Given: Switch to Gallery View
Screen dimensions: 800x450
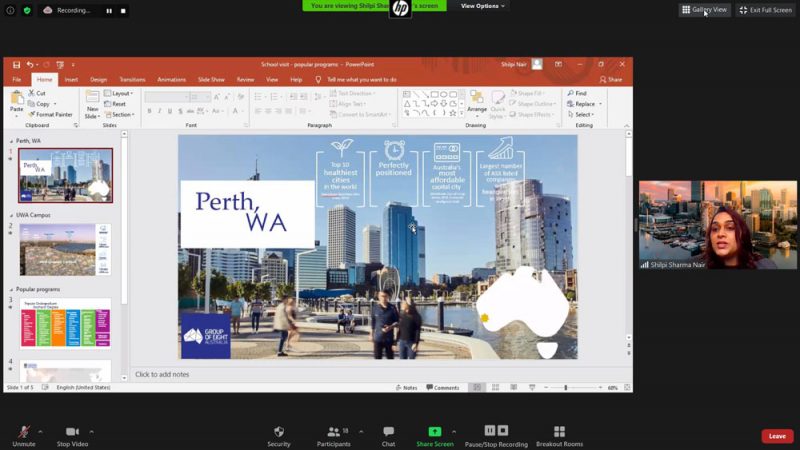Looking at the screenshot, I should [705, 10].
